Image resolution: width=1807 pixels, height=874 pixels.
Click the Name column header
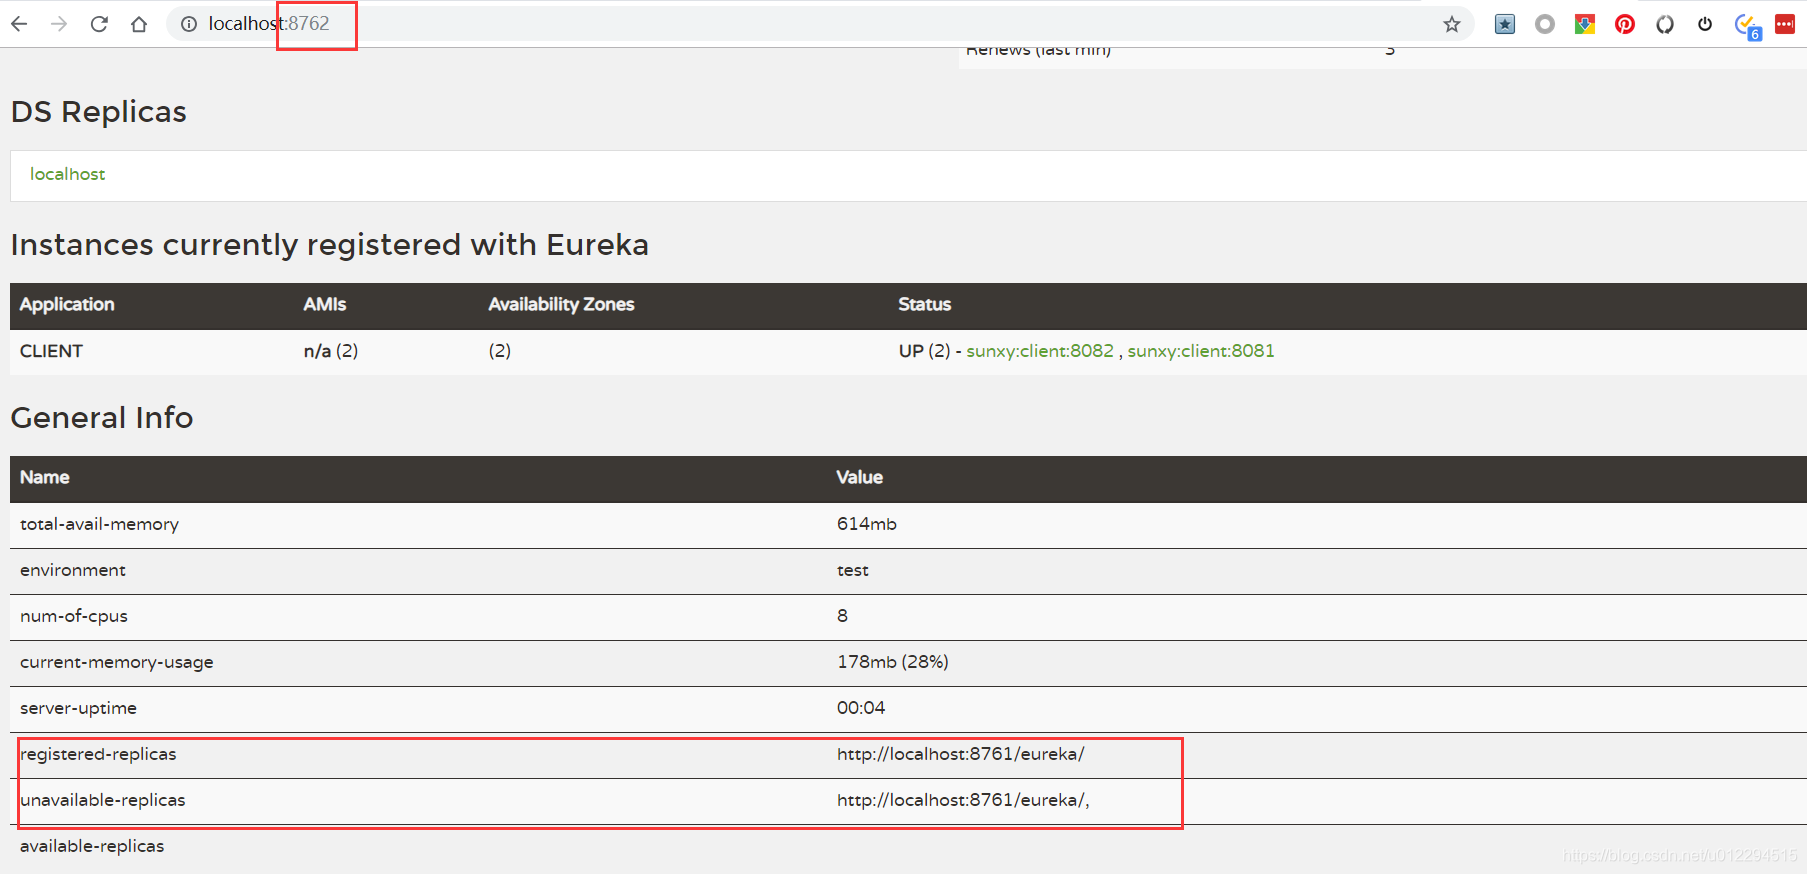pos(45,477)
